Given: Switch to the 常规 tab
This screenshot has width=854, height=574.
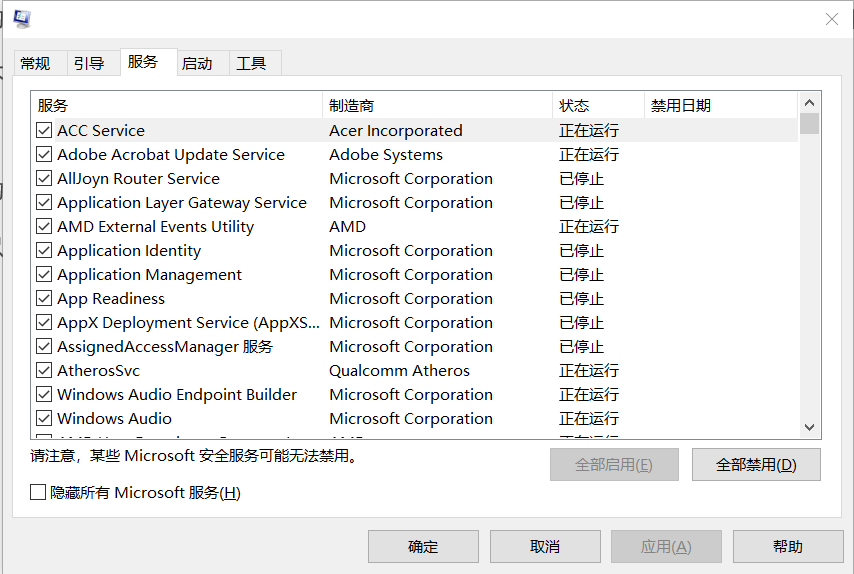Looking at the screenshot, I should pyautogui.click(x=35, y=63).
